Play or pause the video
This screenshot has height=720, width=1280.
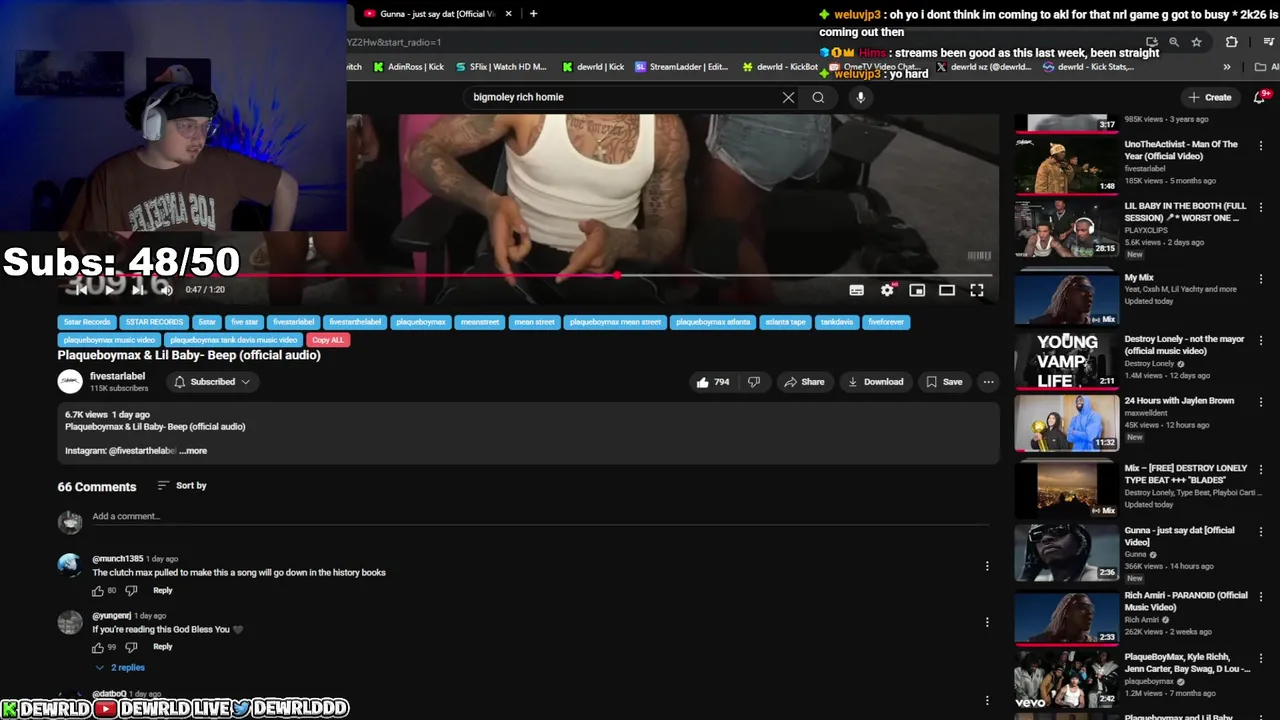(109, 290)
